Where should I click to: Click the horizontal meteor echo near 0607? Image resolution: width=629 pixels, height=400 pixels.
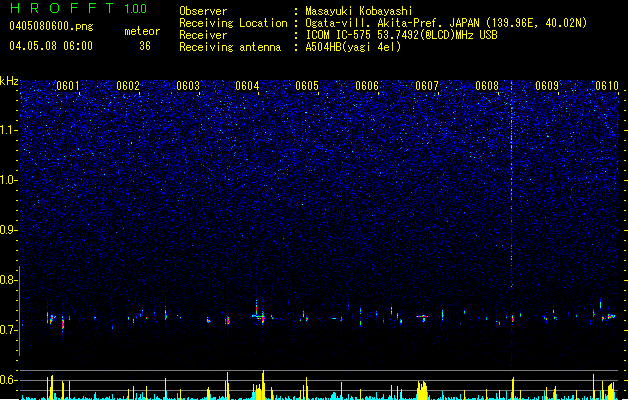(422, 317)
